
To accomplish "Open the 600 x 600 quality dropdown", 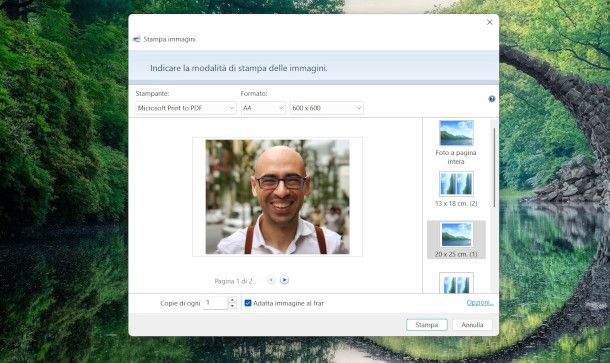I will [x=327, y=108].
